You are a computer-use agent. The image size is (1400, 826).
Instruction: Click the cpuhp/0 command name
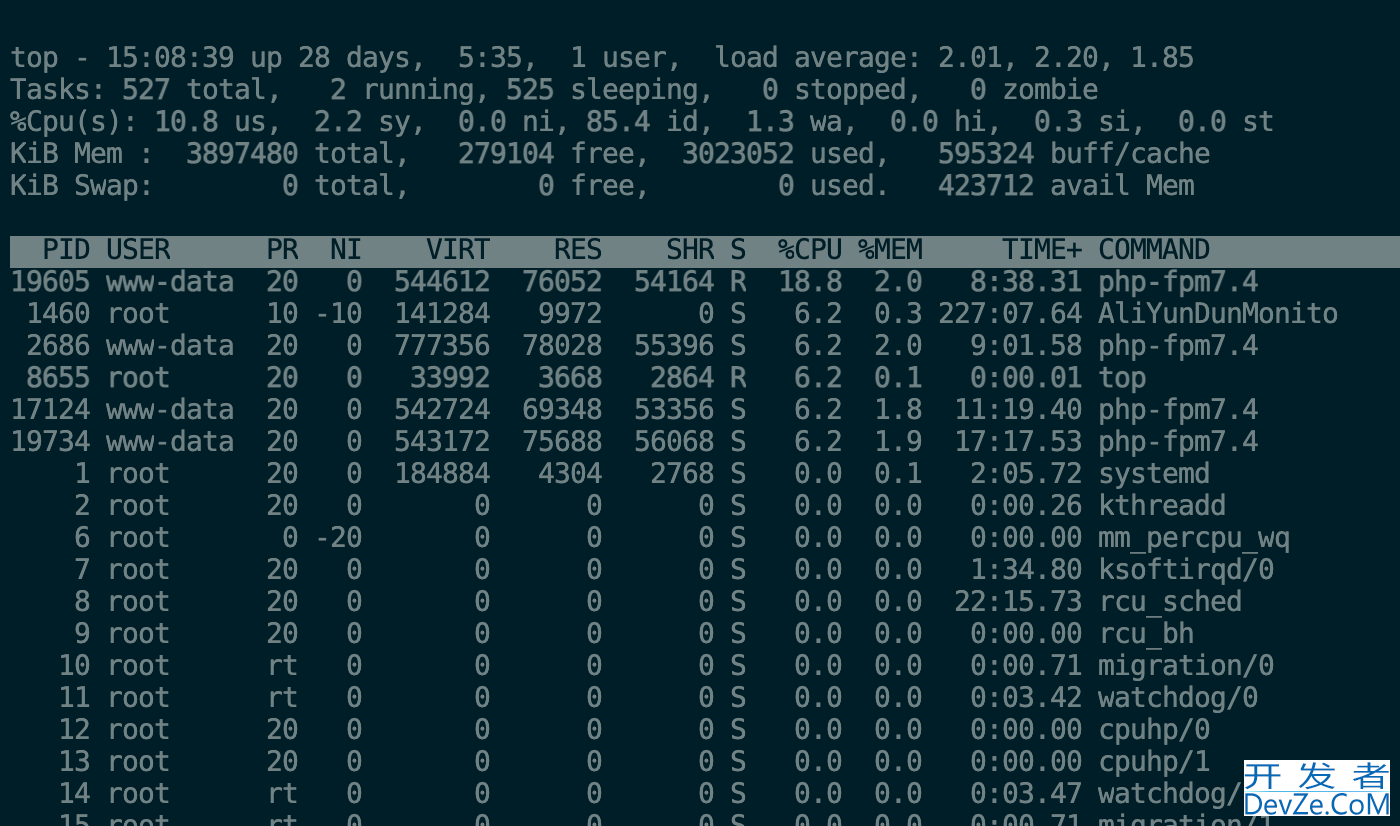tap(1154, 730)
